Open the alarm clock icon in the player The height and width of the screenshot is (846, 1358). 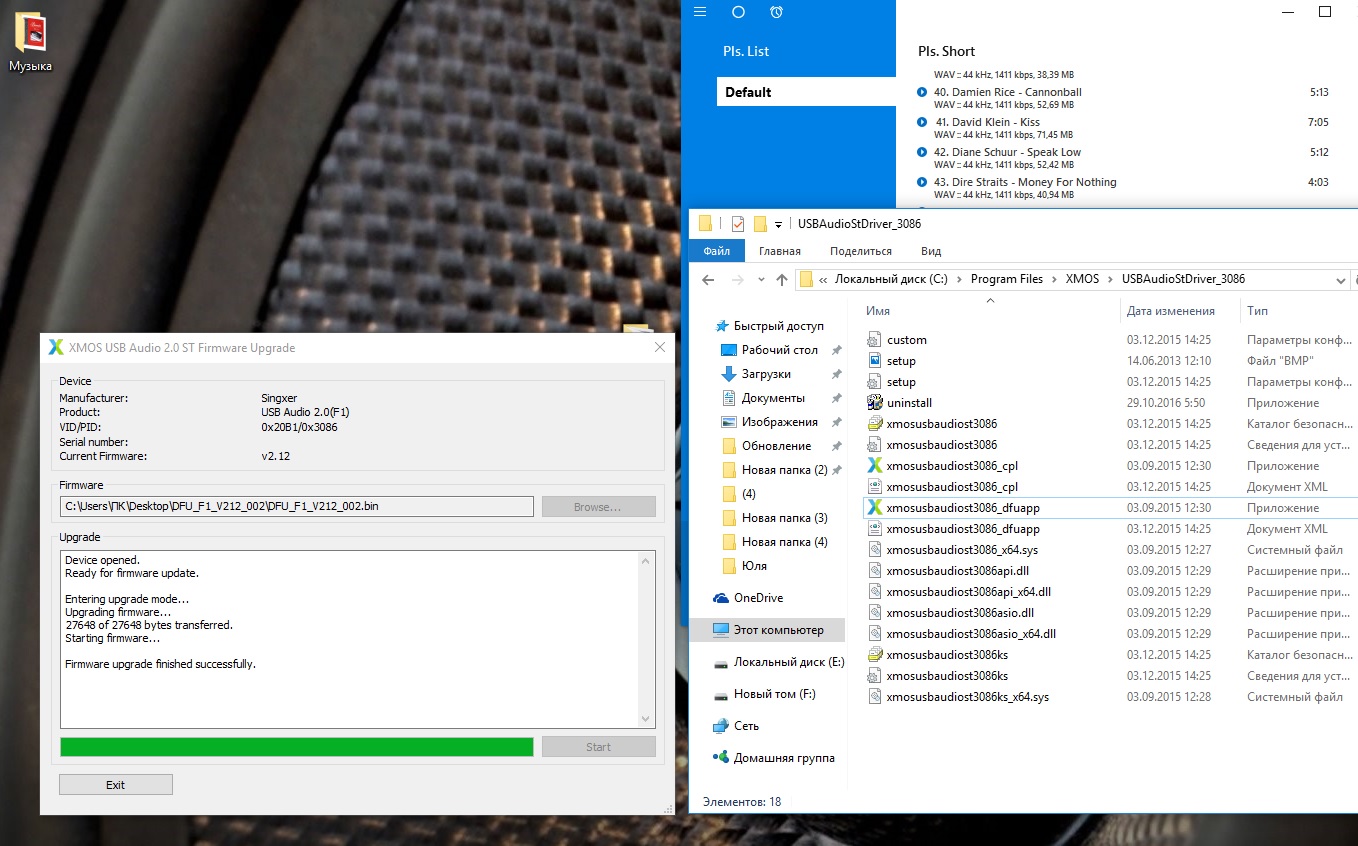coord(776,12)
